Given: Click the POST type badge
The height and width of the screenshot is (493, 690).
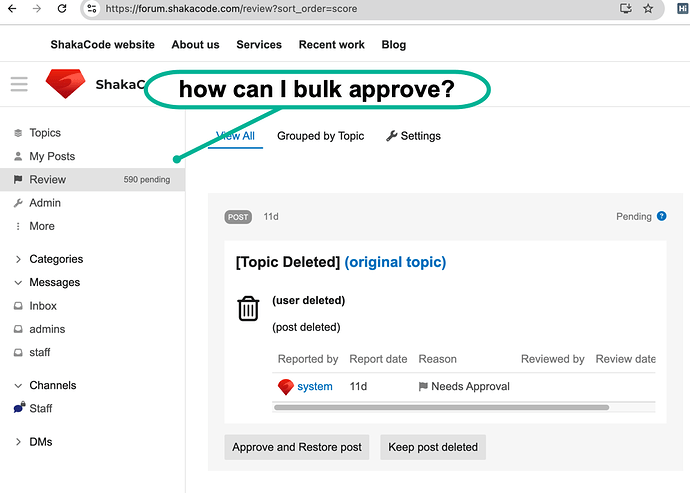Looking at the screenshot, I should (x=238, y=217).
